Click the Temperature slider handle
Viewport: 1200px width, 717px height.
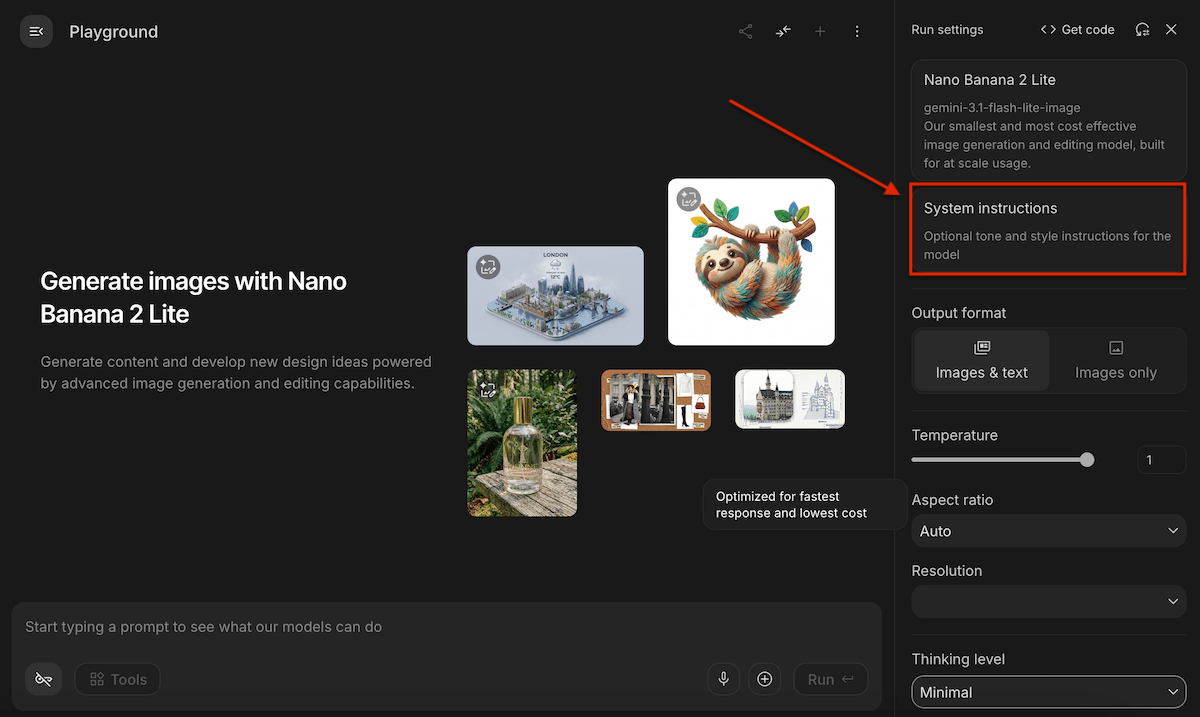pos(1087,460)
